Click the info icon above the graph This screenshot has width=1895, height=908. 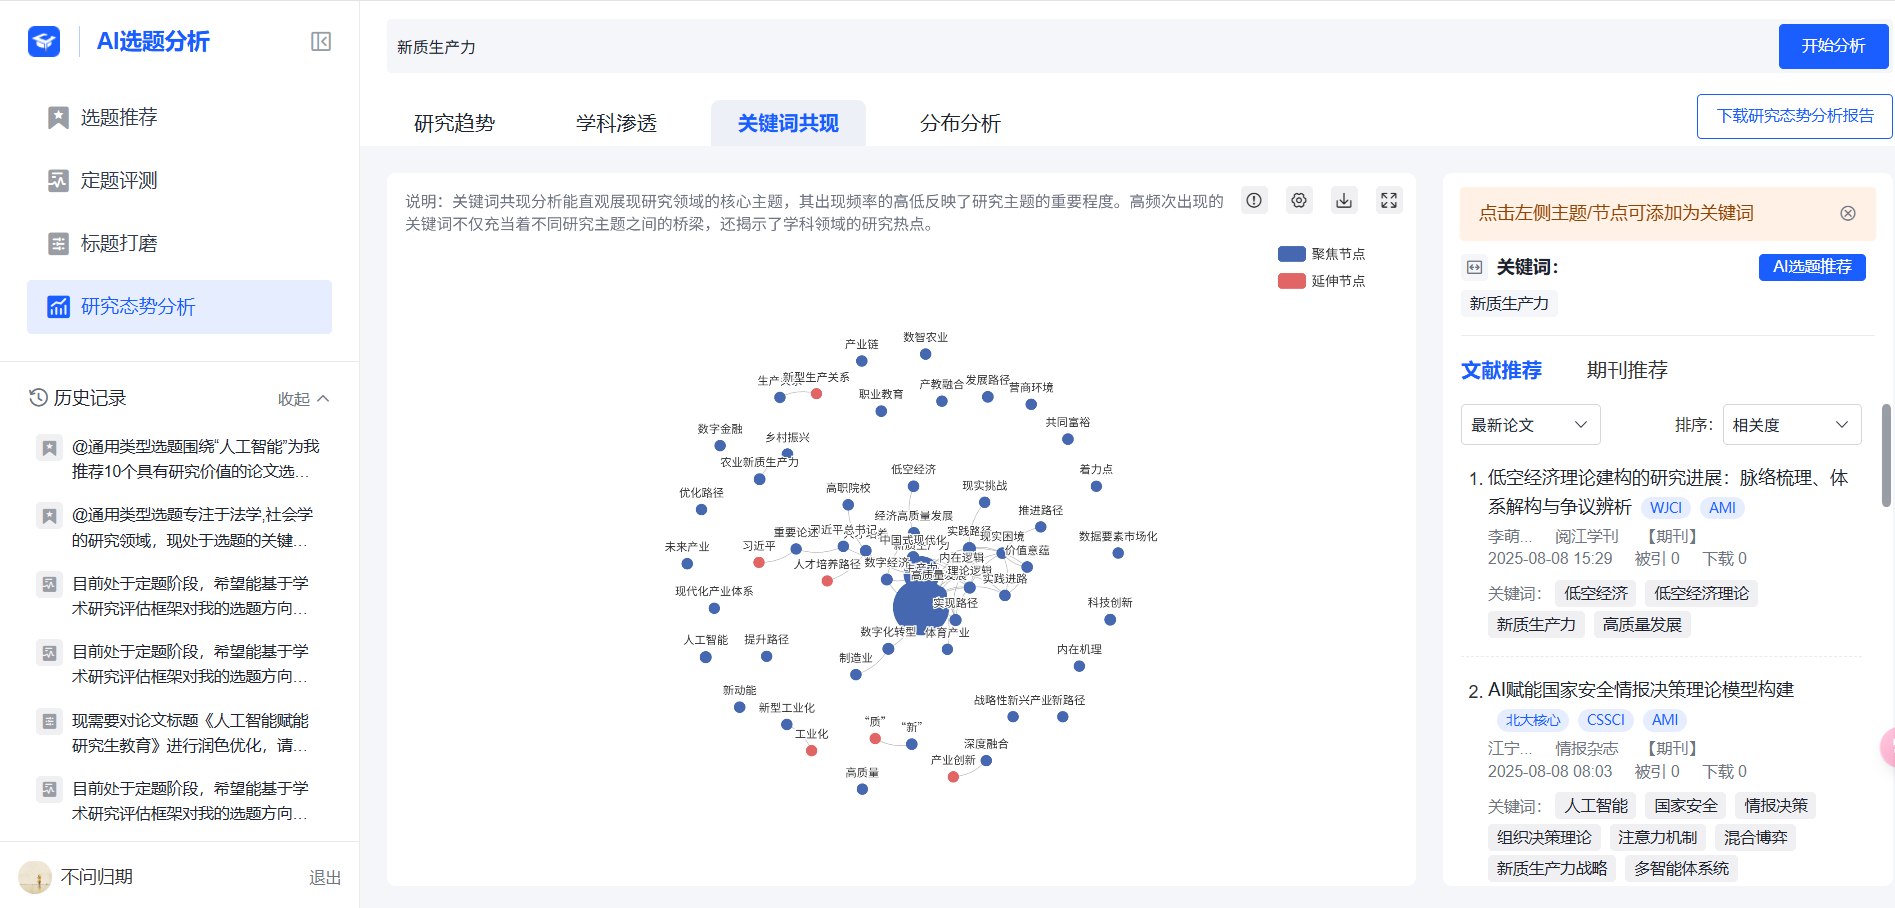coord(1254,200)
